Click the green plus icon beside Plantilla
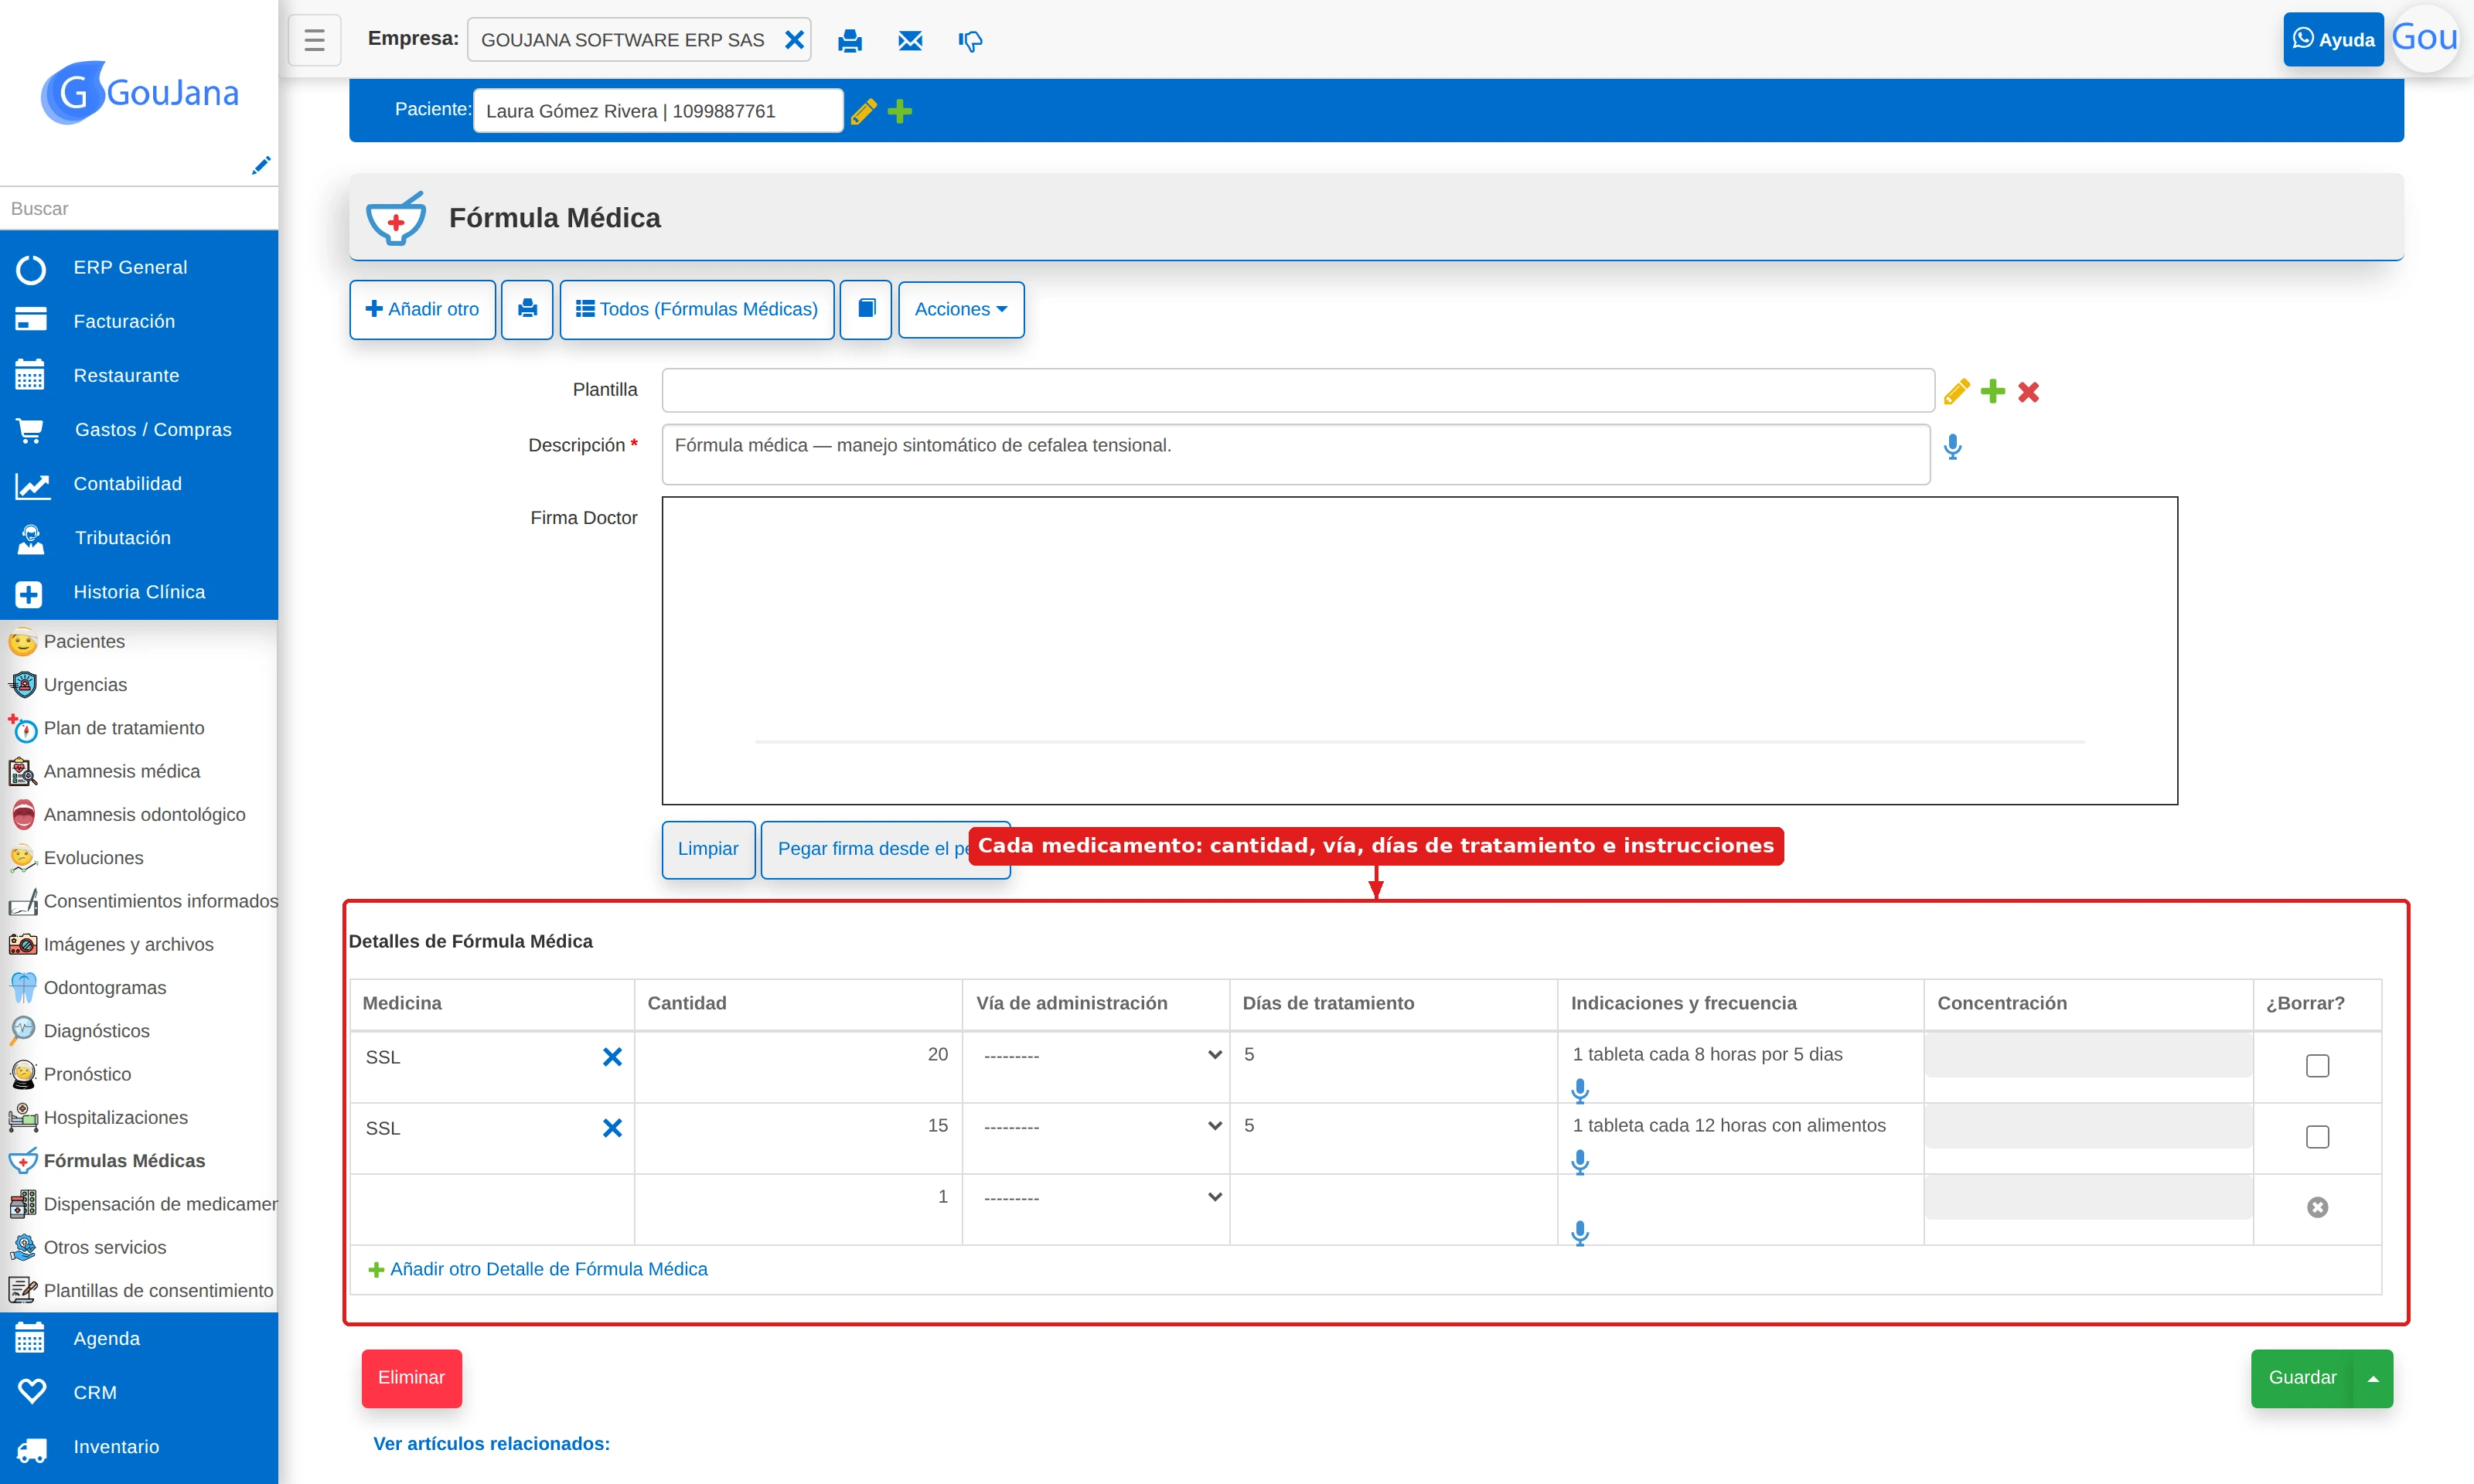This screenshot has height=1484, width=2474. click(1992, 391)
